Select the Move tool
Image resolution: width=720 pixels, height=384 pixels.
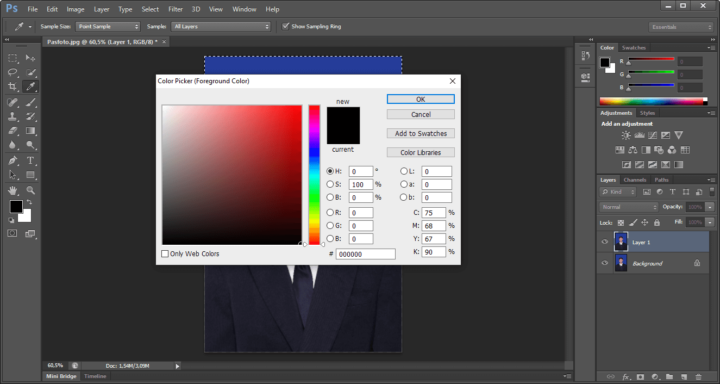tap(30, 58)
